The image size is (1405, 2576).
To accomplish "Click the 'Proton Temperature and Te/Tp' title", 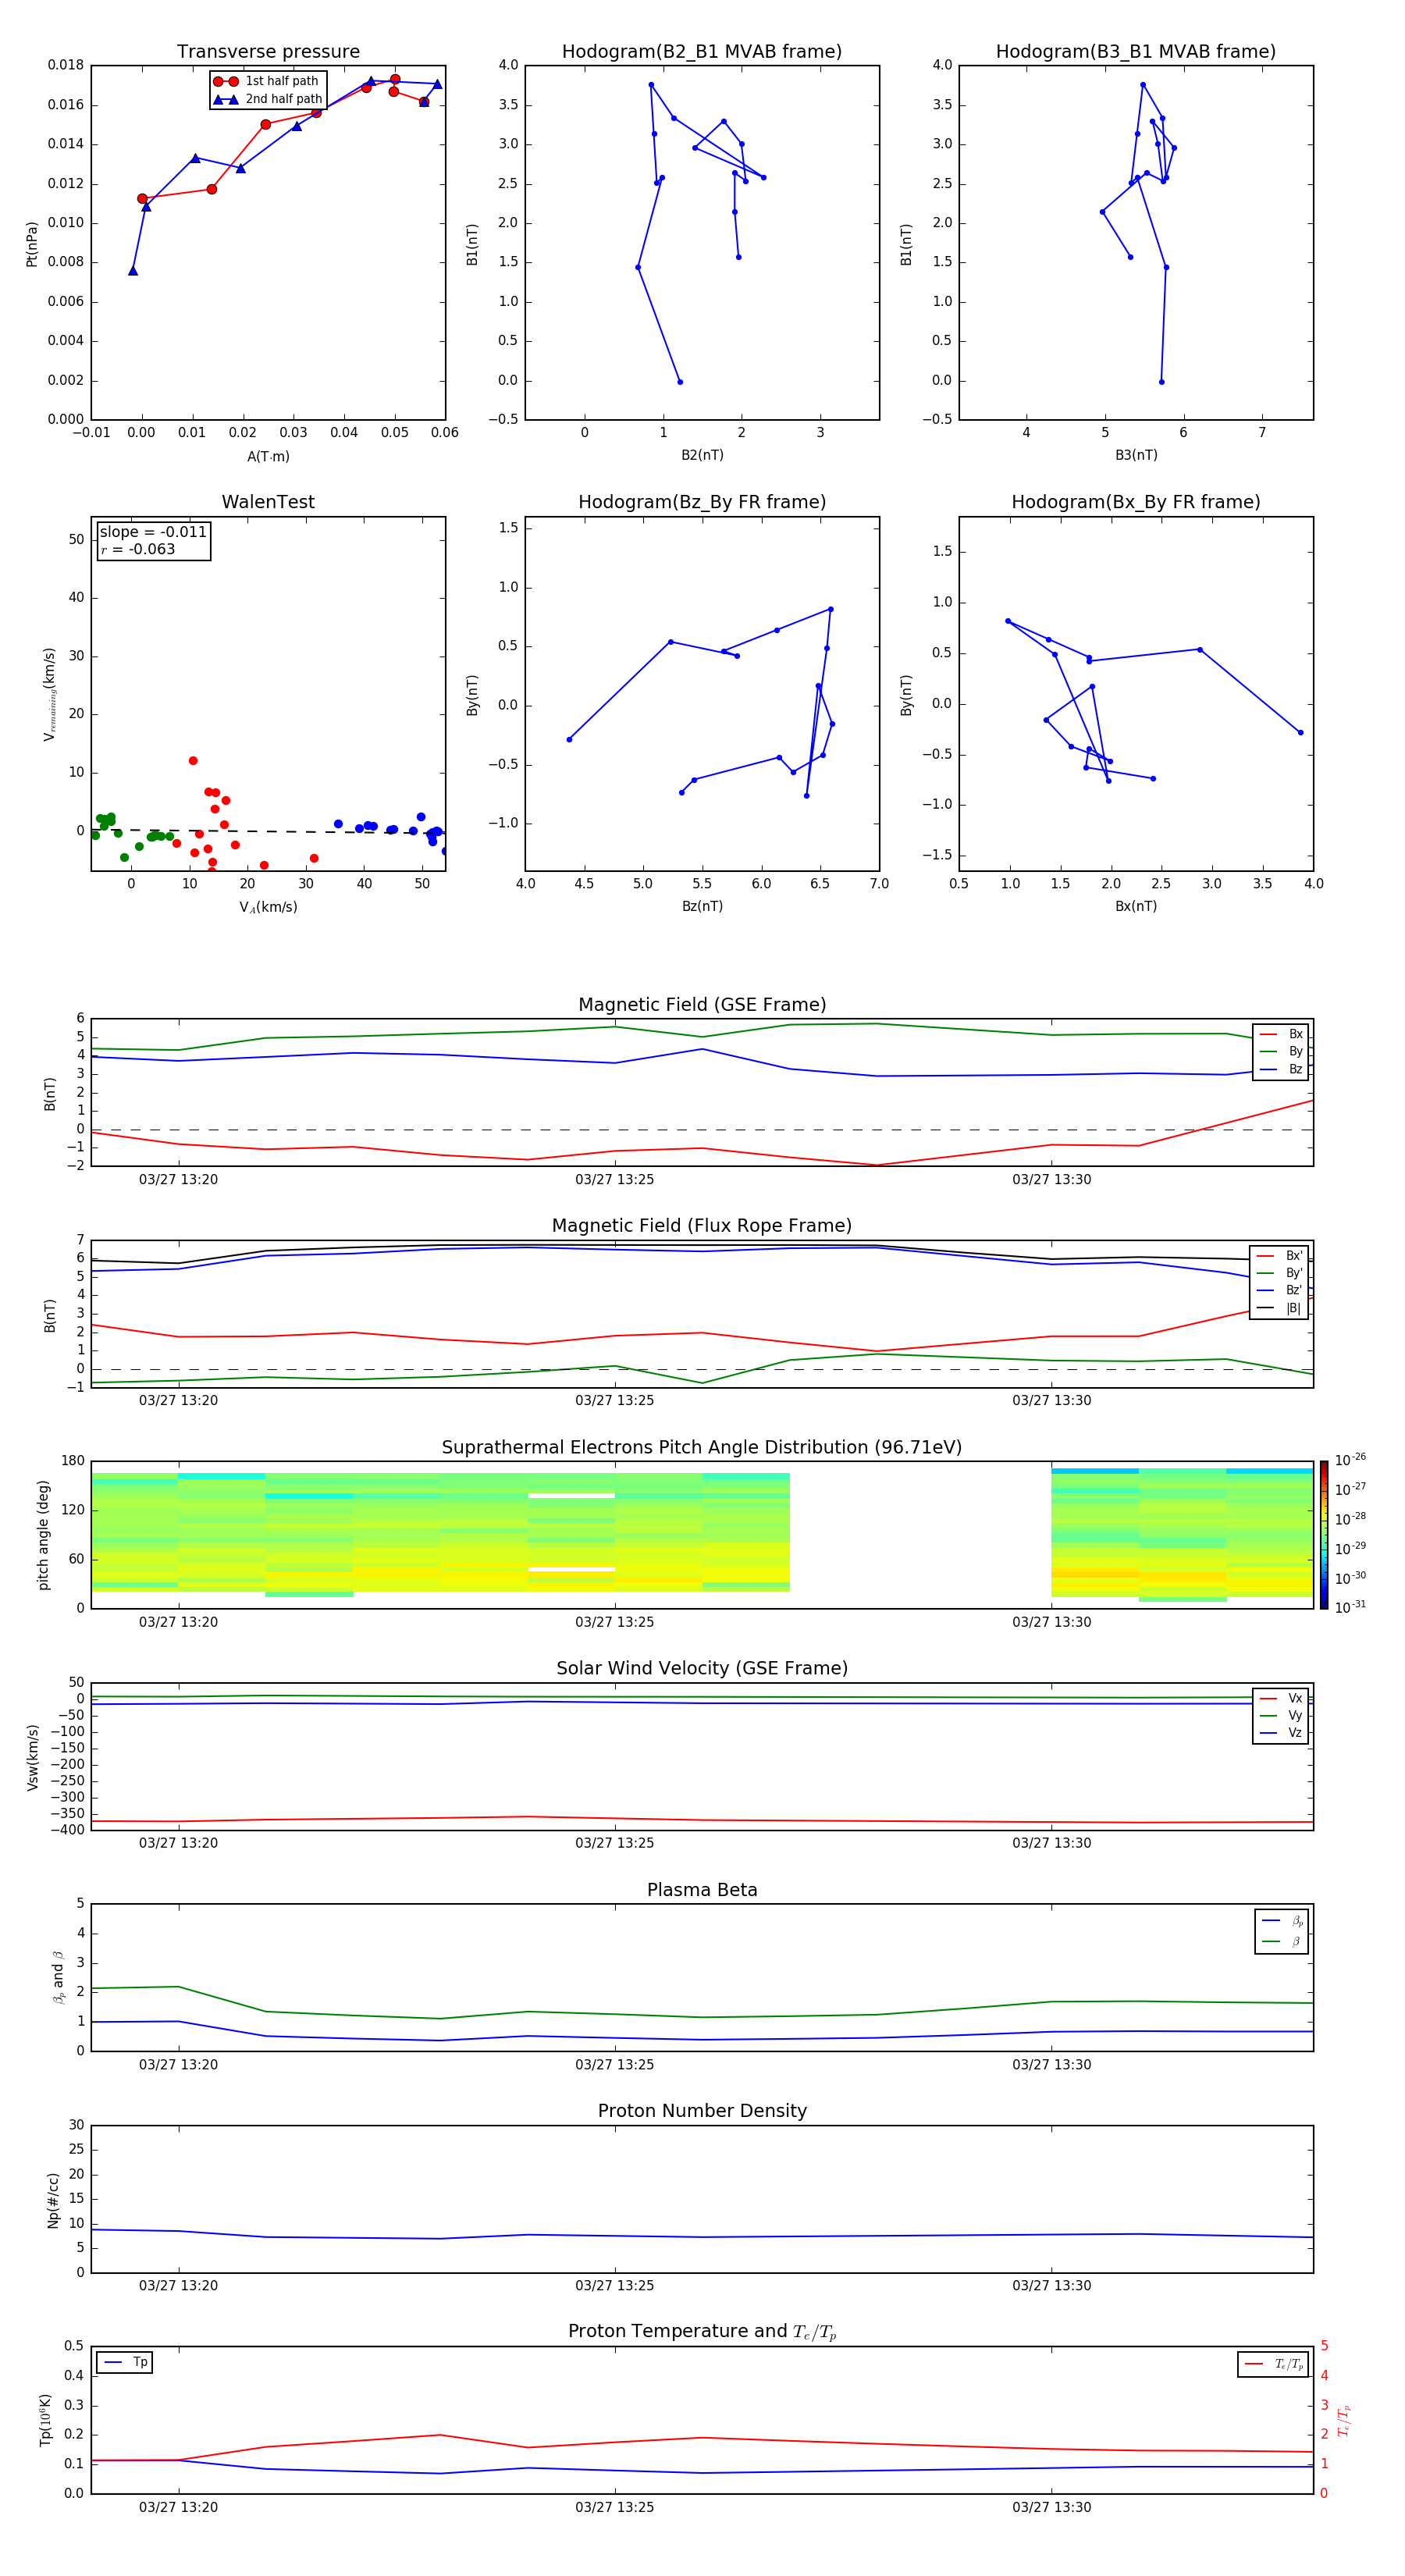I will (702, 2332).
